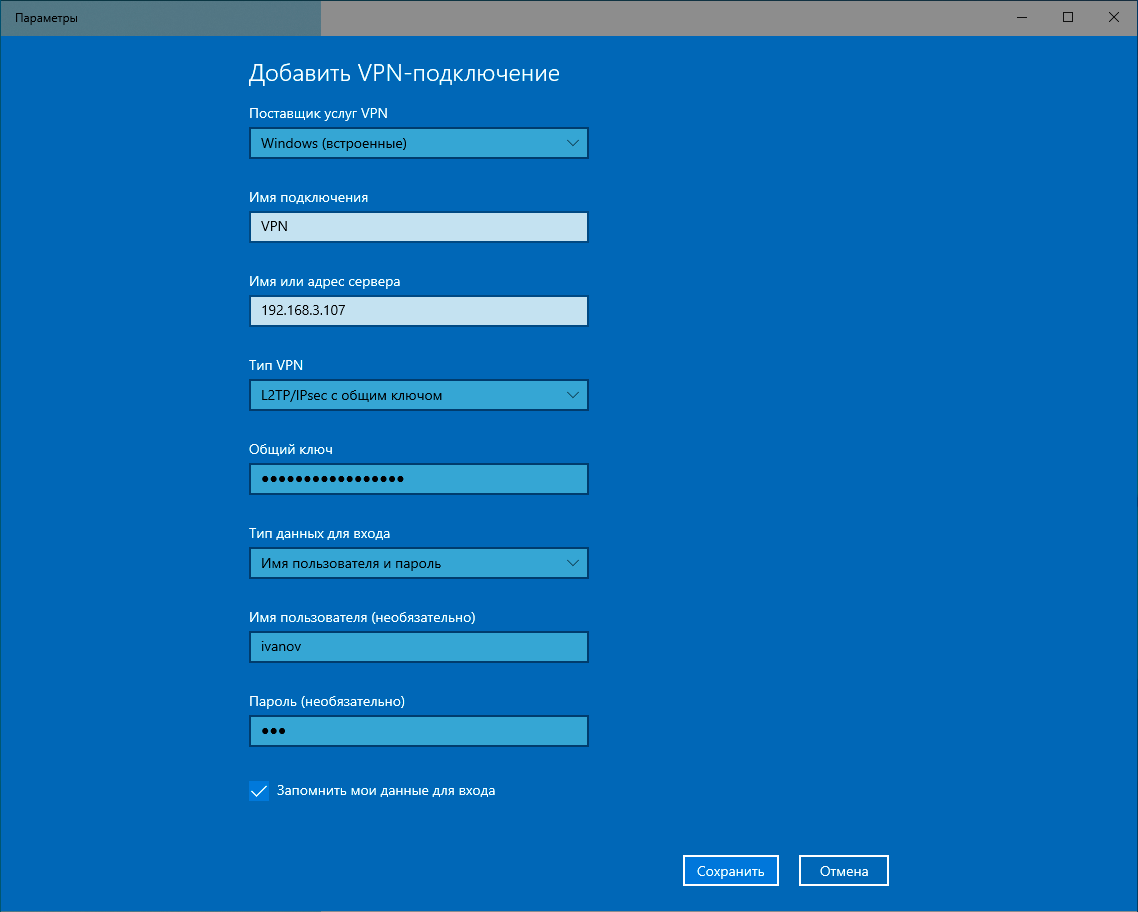Select the "Общий ключ" masked input field
The height and width of the screenshot is (912, 1138).
(418, 479)
